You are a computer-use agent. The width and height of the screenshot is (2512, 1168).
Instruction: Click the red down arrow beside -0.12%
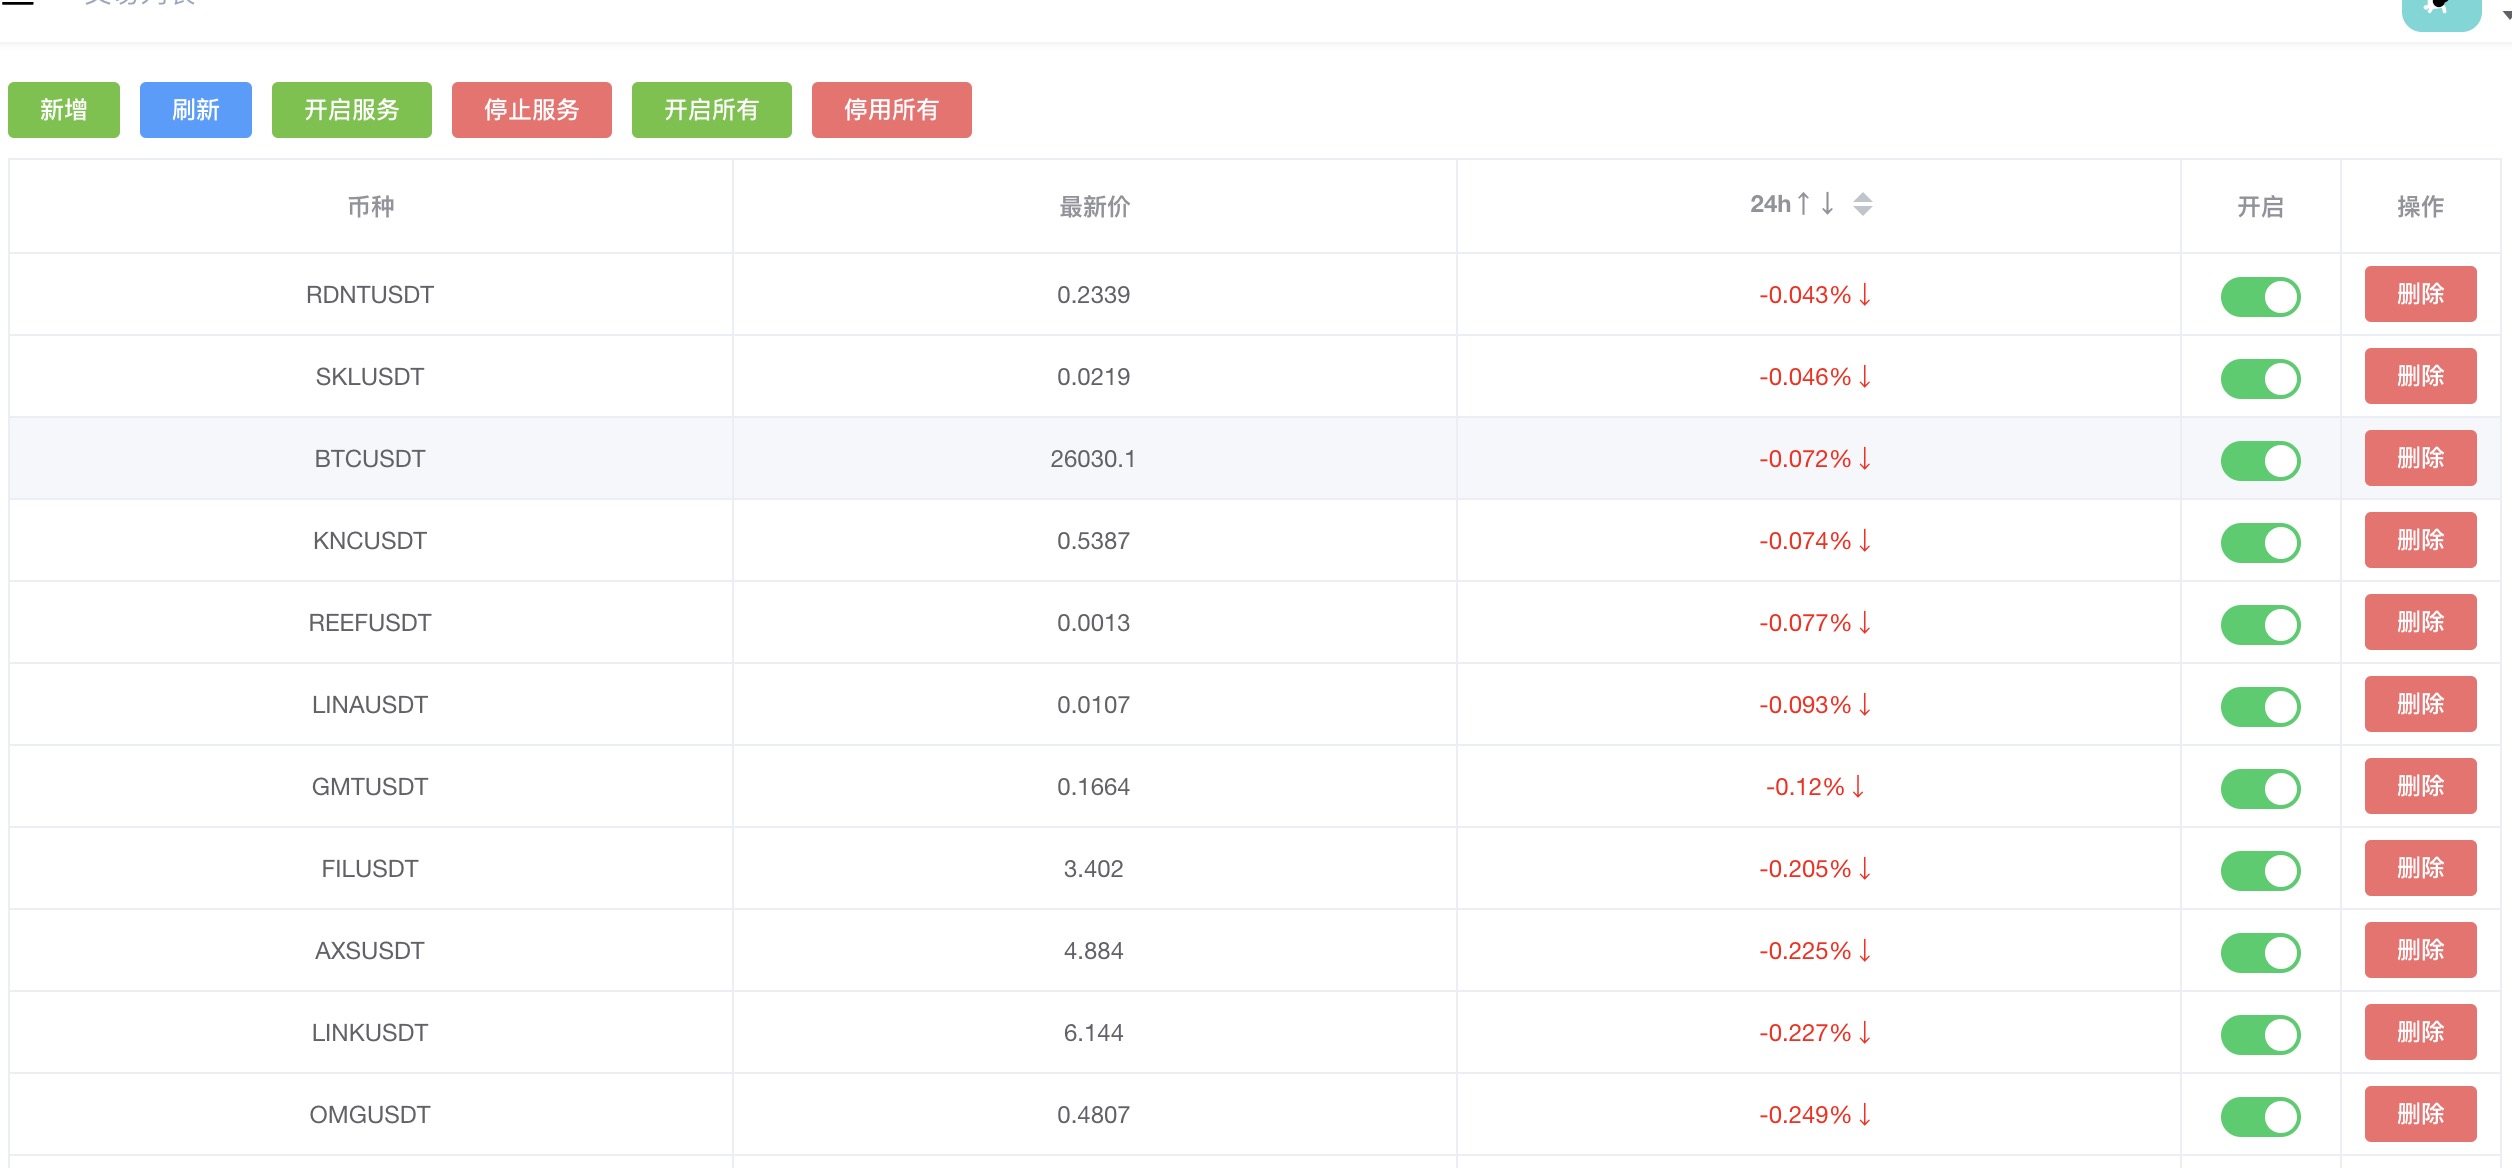pos(1858,787)
